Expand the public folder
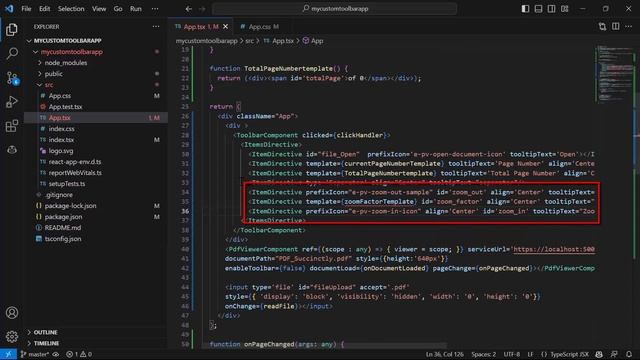 click(53, 74)
